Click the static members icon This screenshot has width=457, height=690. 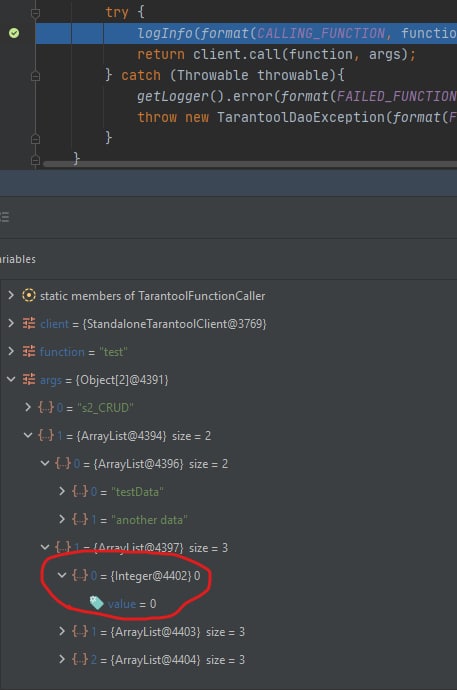click(29, 295)
